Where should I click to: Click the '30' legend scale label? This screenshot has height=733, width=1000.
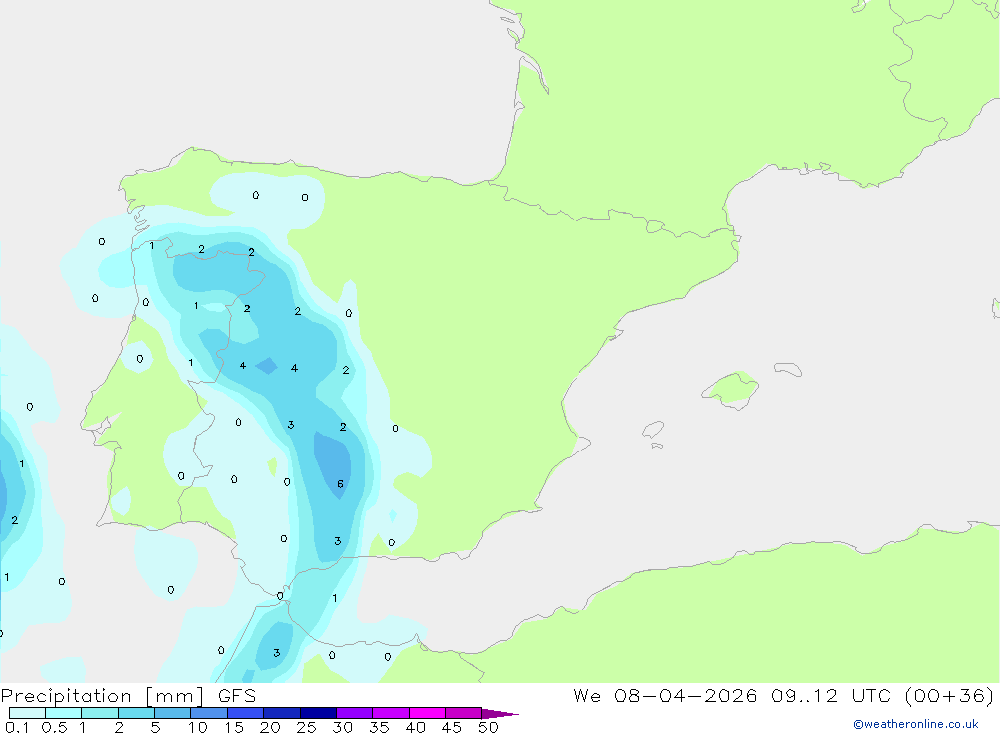point(343,727)
